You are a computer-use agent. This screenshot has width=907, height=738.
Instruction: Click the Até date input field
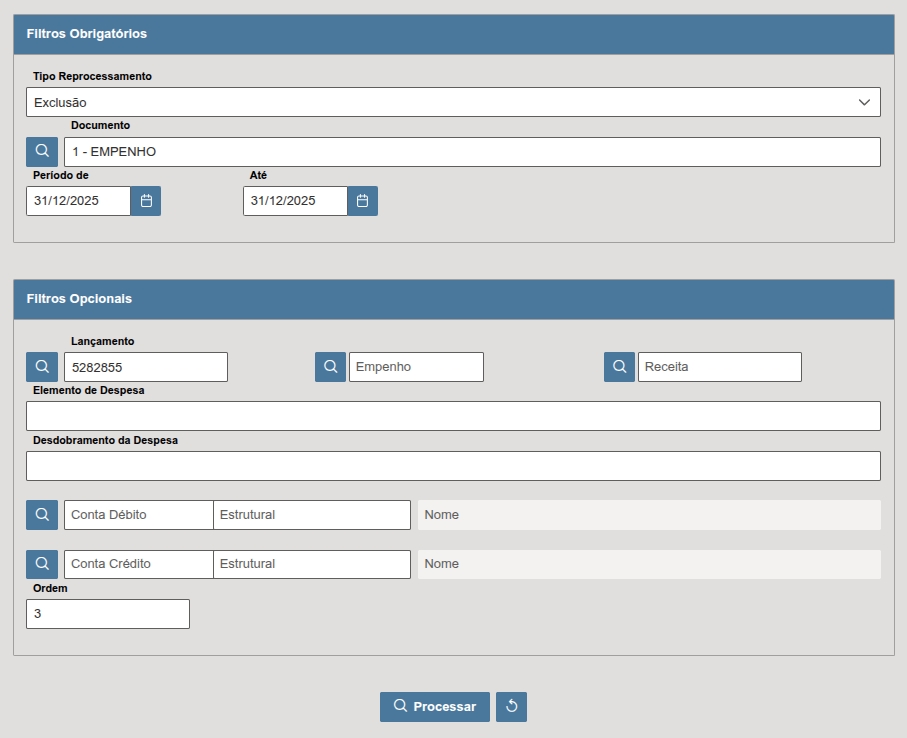click(x=295, y=201)
